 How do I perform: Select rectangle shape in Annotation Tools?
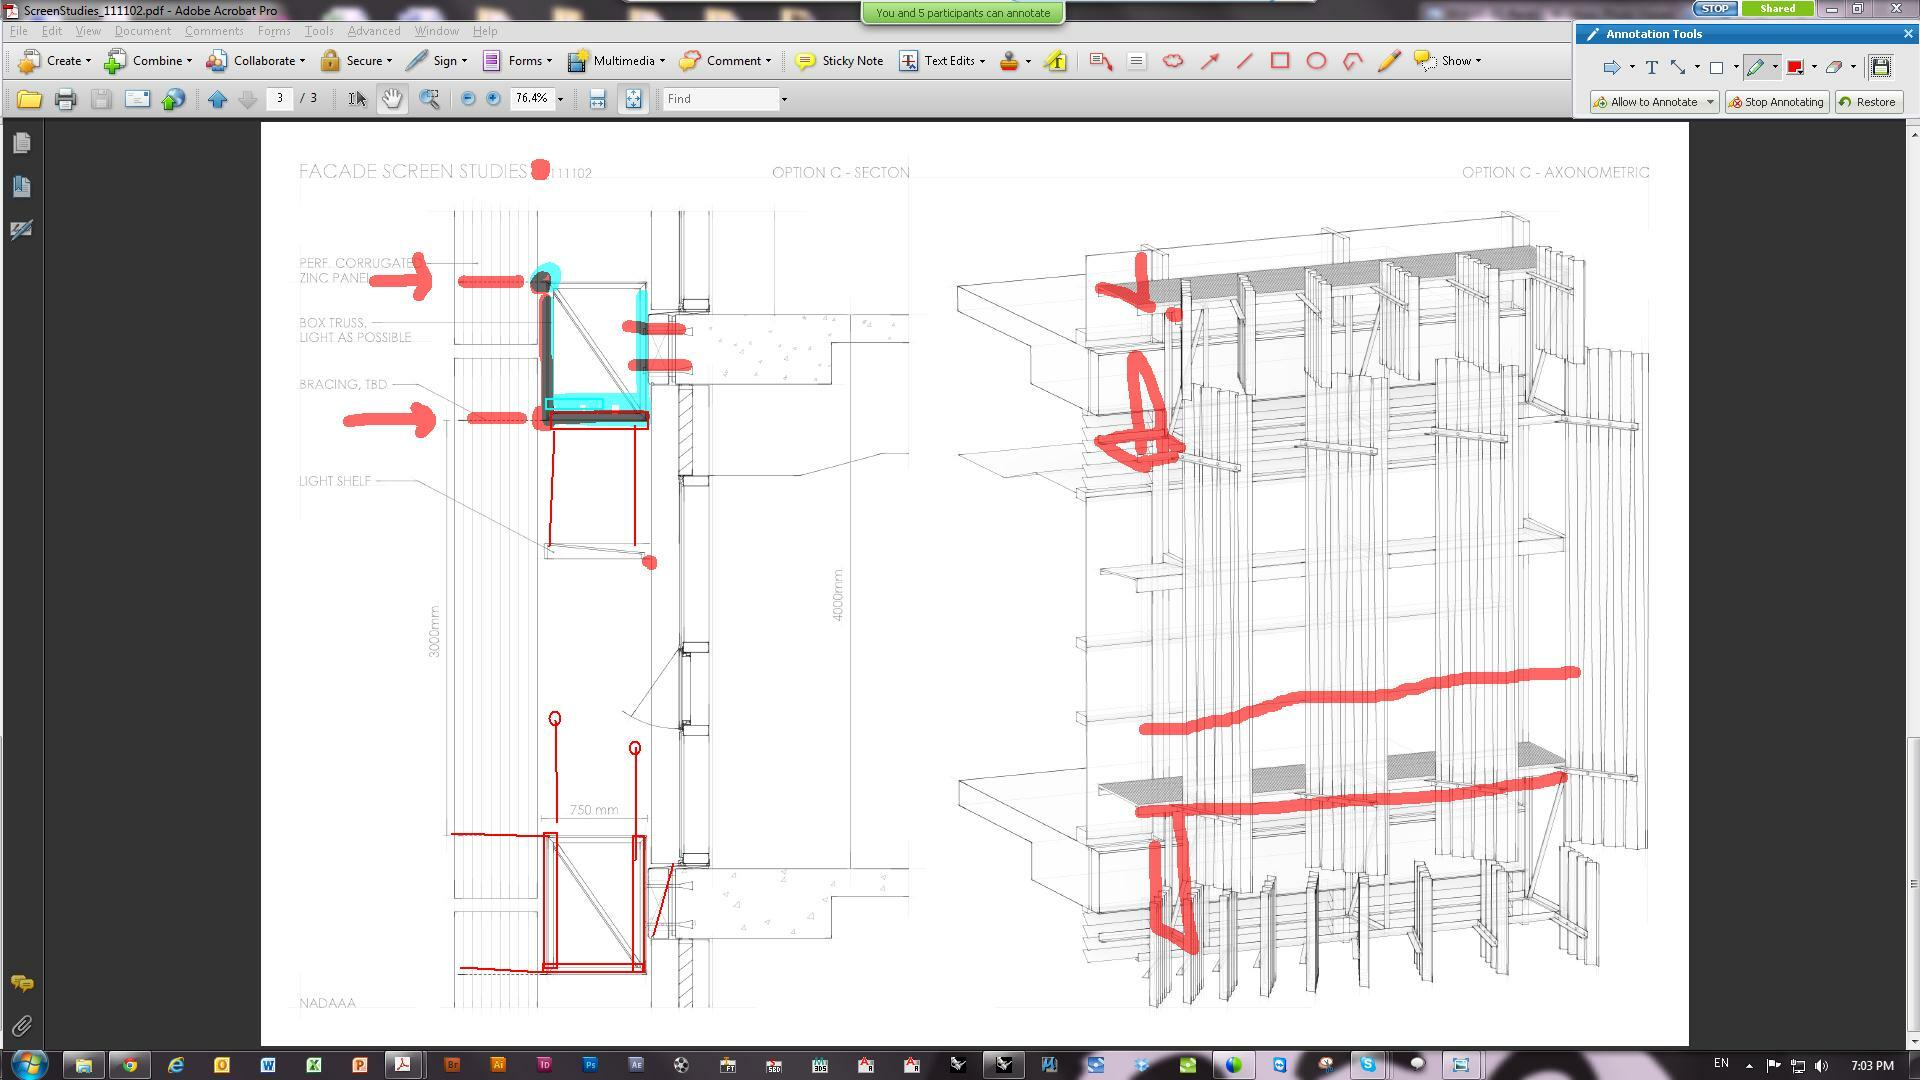tap(1716, 67)
